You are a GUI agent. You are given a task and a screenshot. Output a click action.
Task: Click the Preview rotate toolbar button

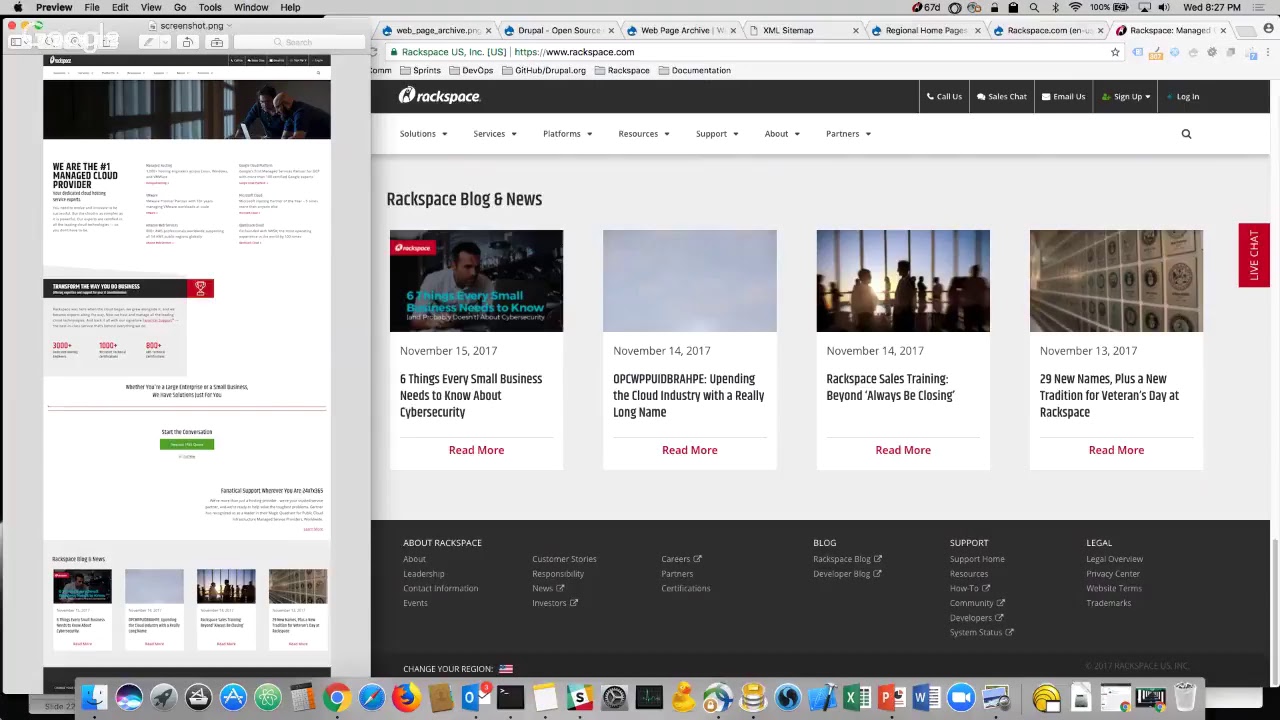[187, 42]
